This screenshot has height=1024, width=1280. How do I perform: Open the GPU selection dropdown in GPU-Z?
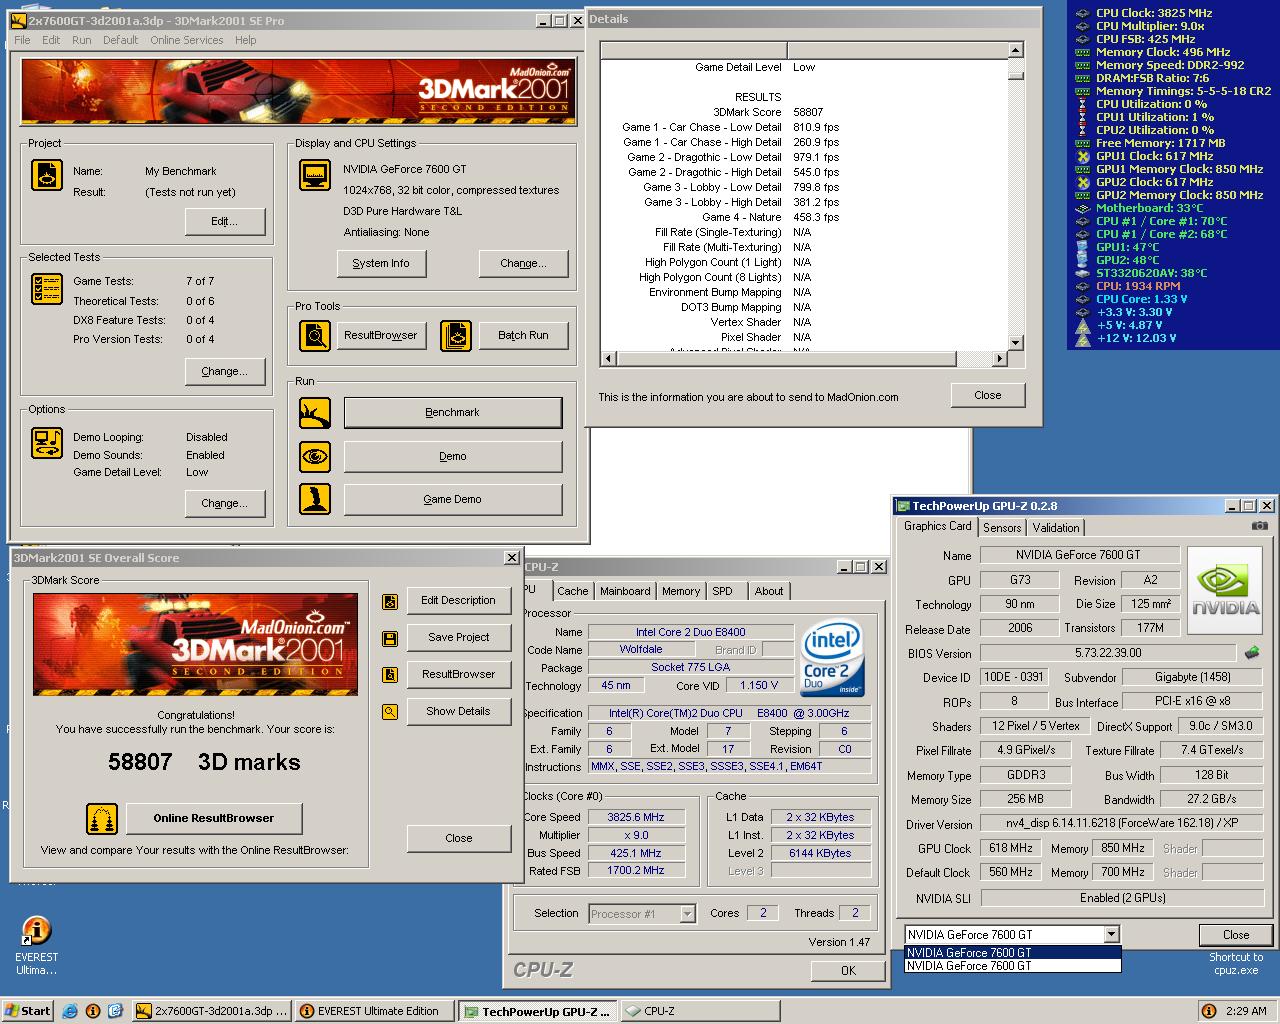[x=1110, y=934]
